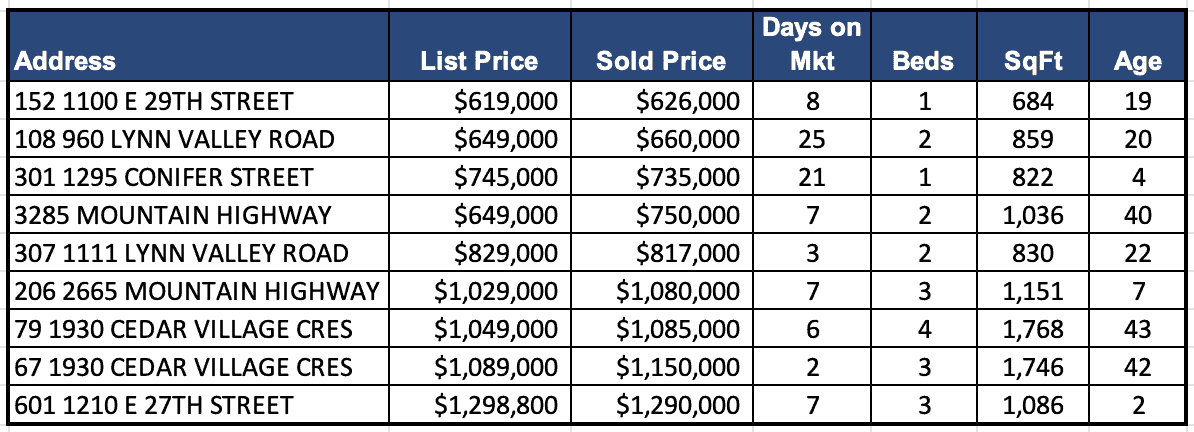Click the 1,768 square footage cell
The image size is (1194, 432).
(x=1027, y=329)
